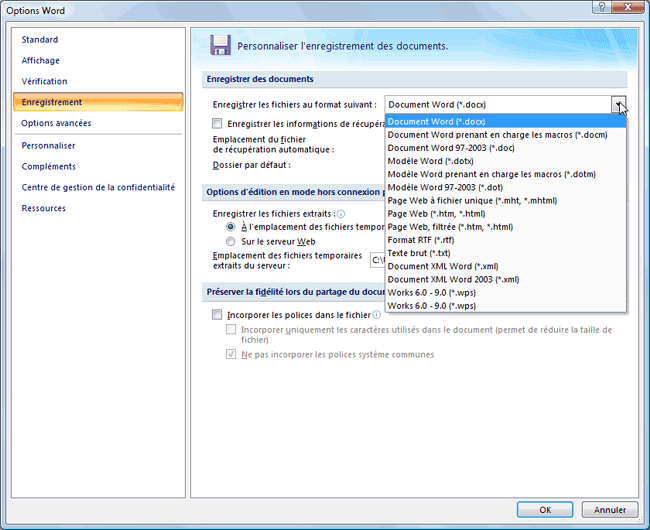Collapse the file format dropdown arrow
The width and height of the screenshot is (650, 530).
619,104
